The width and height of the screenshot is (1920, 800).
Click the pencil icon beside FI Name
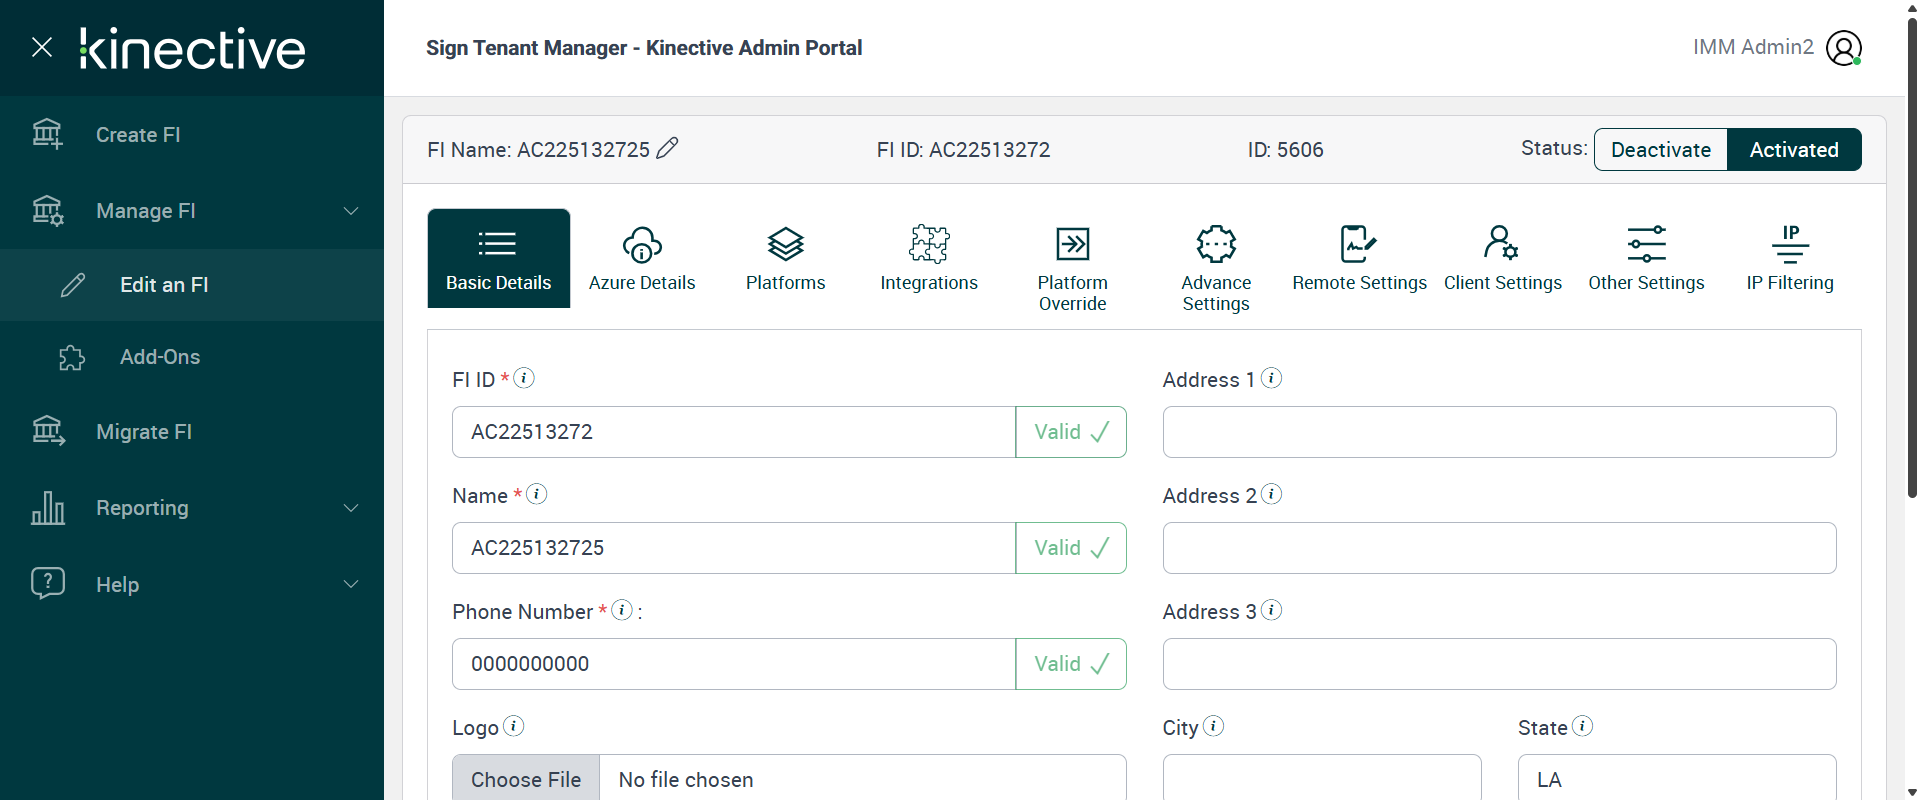[667, 149]
